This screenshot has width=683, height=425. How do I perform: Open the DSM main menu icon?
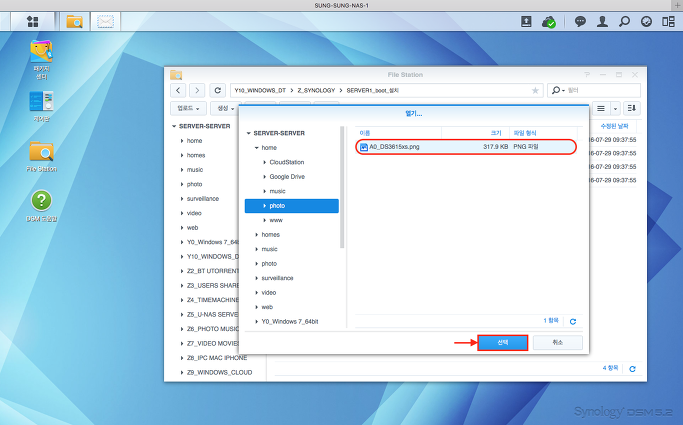33,21
